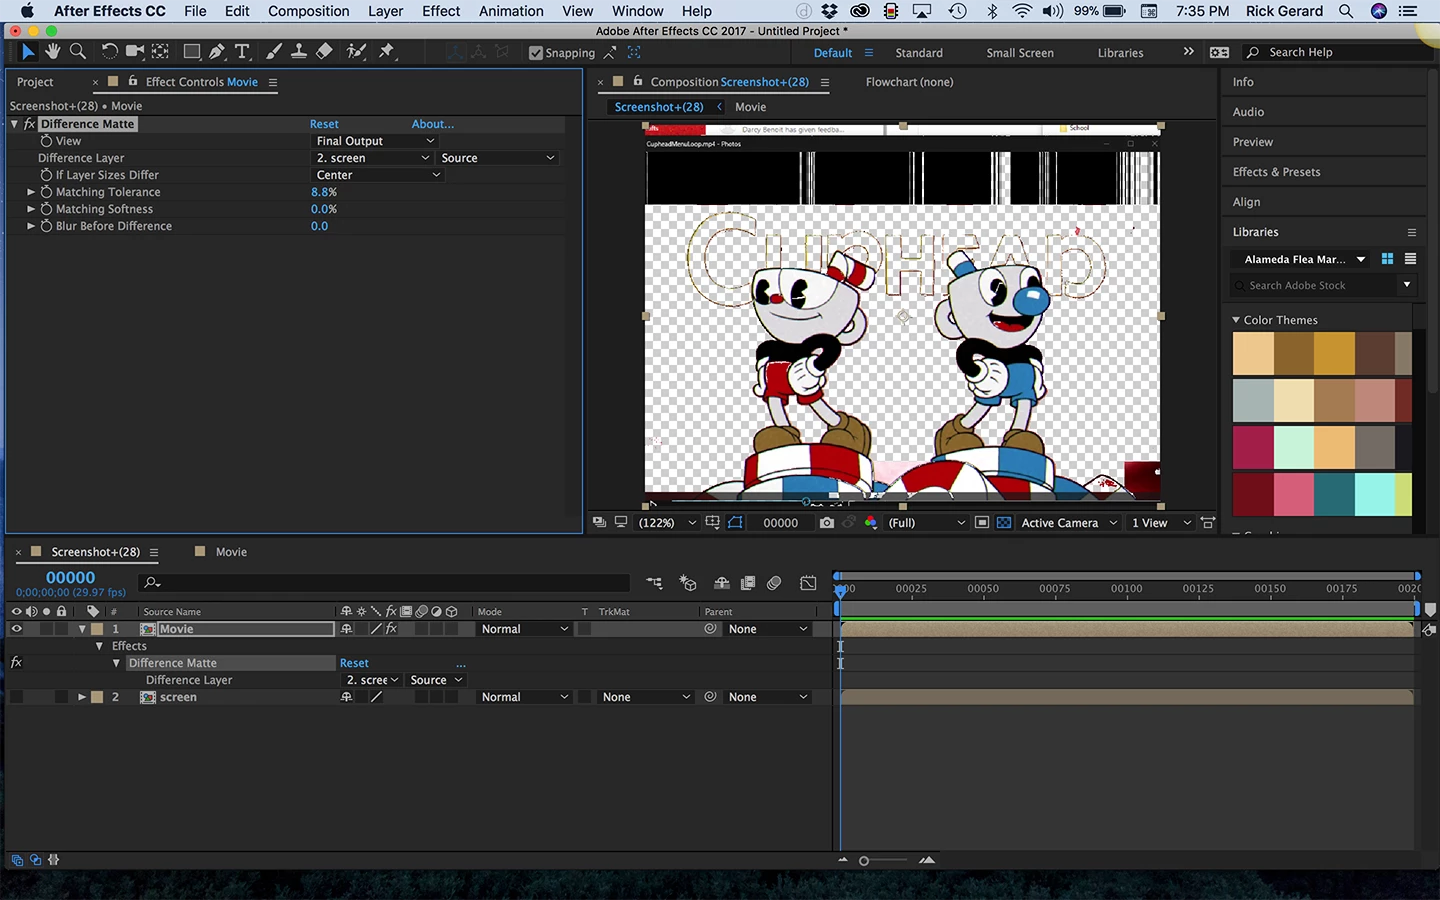The width and height of the screenshot is (1440, 900).
Task: Open the Animation menu
Action: (511, 11)
